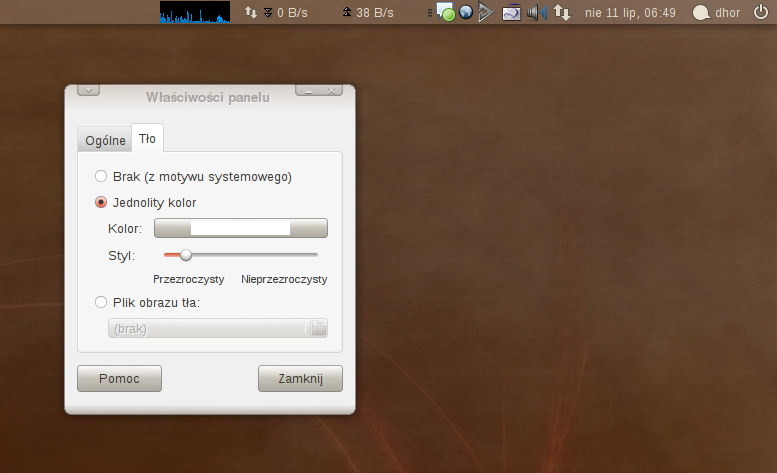Click the network traffic arrows icon beside 0 B/s

251,12
